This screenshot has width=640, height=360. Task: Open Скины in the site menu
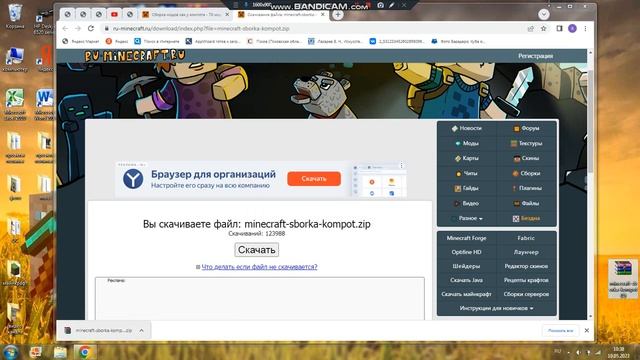click(x=526, y=158)
